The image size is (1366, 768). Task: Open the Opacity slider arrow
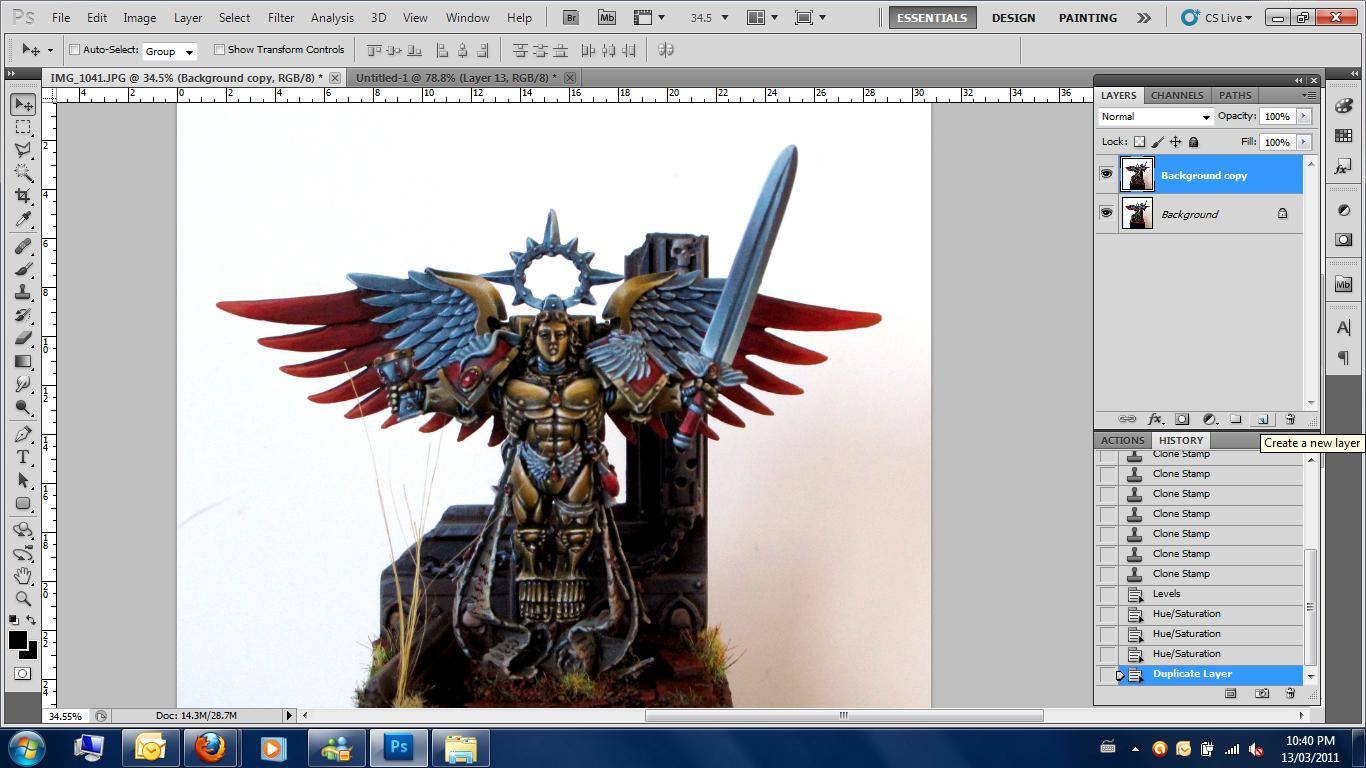[1304, 116]
